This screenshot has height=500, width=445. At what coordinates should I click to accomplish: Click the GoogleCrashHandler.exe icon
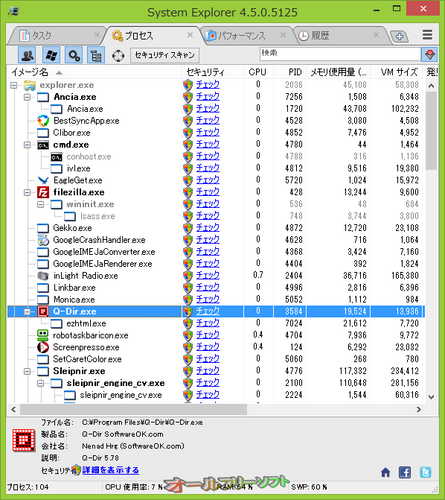coord(43,240)
